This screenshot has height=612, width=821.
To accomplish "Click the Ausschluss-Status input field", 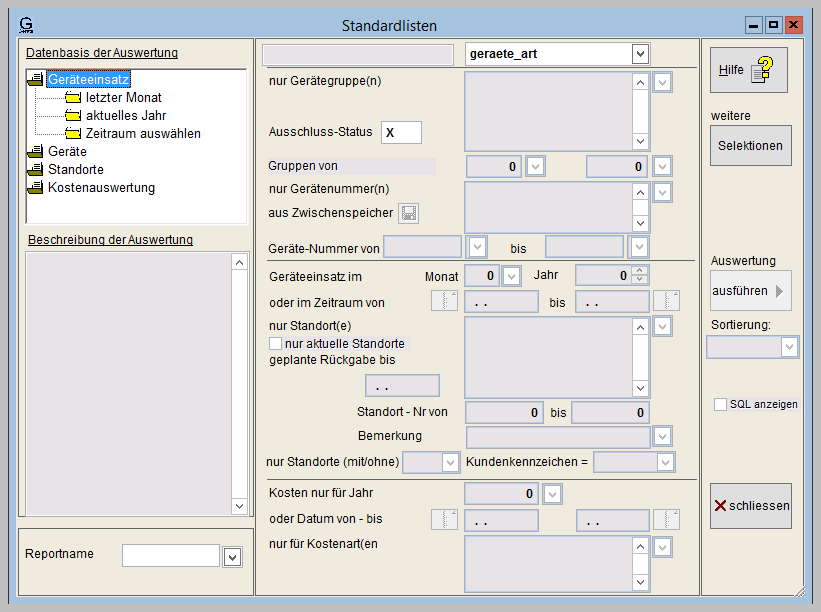I will [x=401, y=132].
